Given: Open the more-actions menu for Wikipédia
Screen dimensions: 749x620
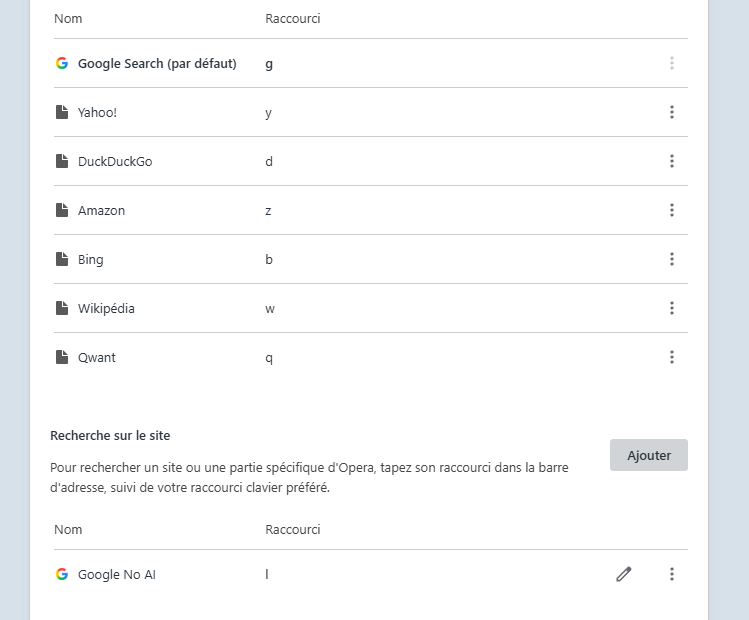Looking at the screenshot, I should (x=672, y=308).
